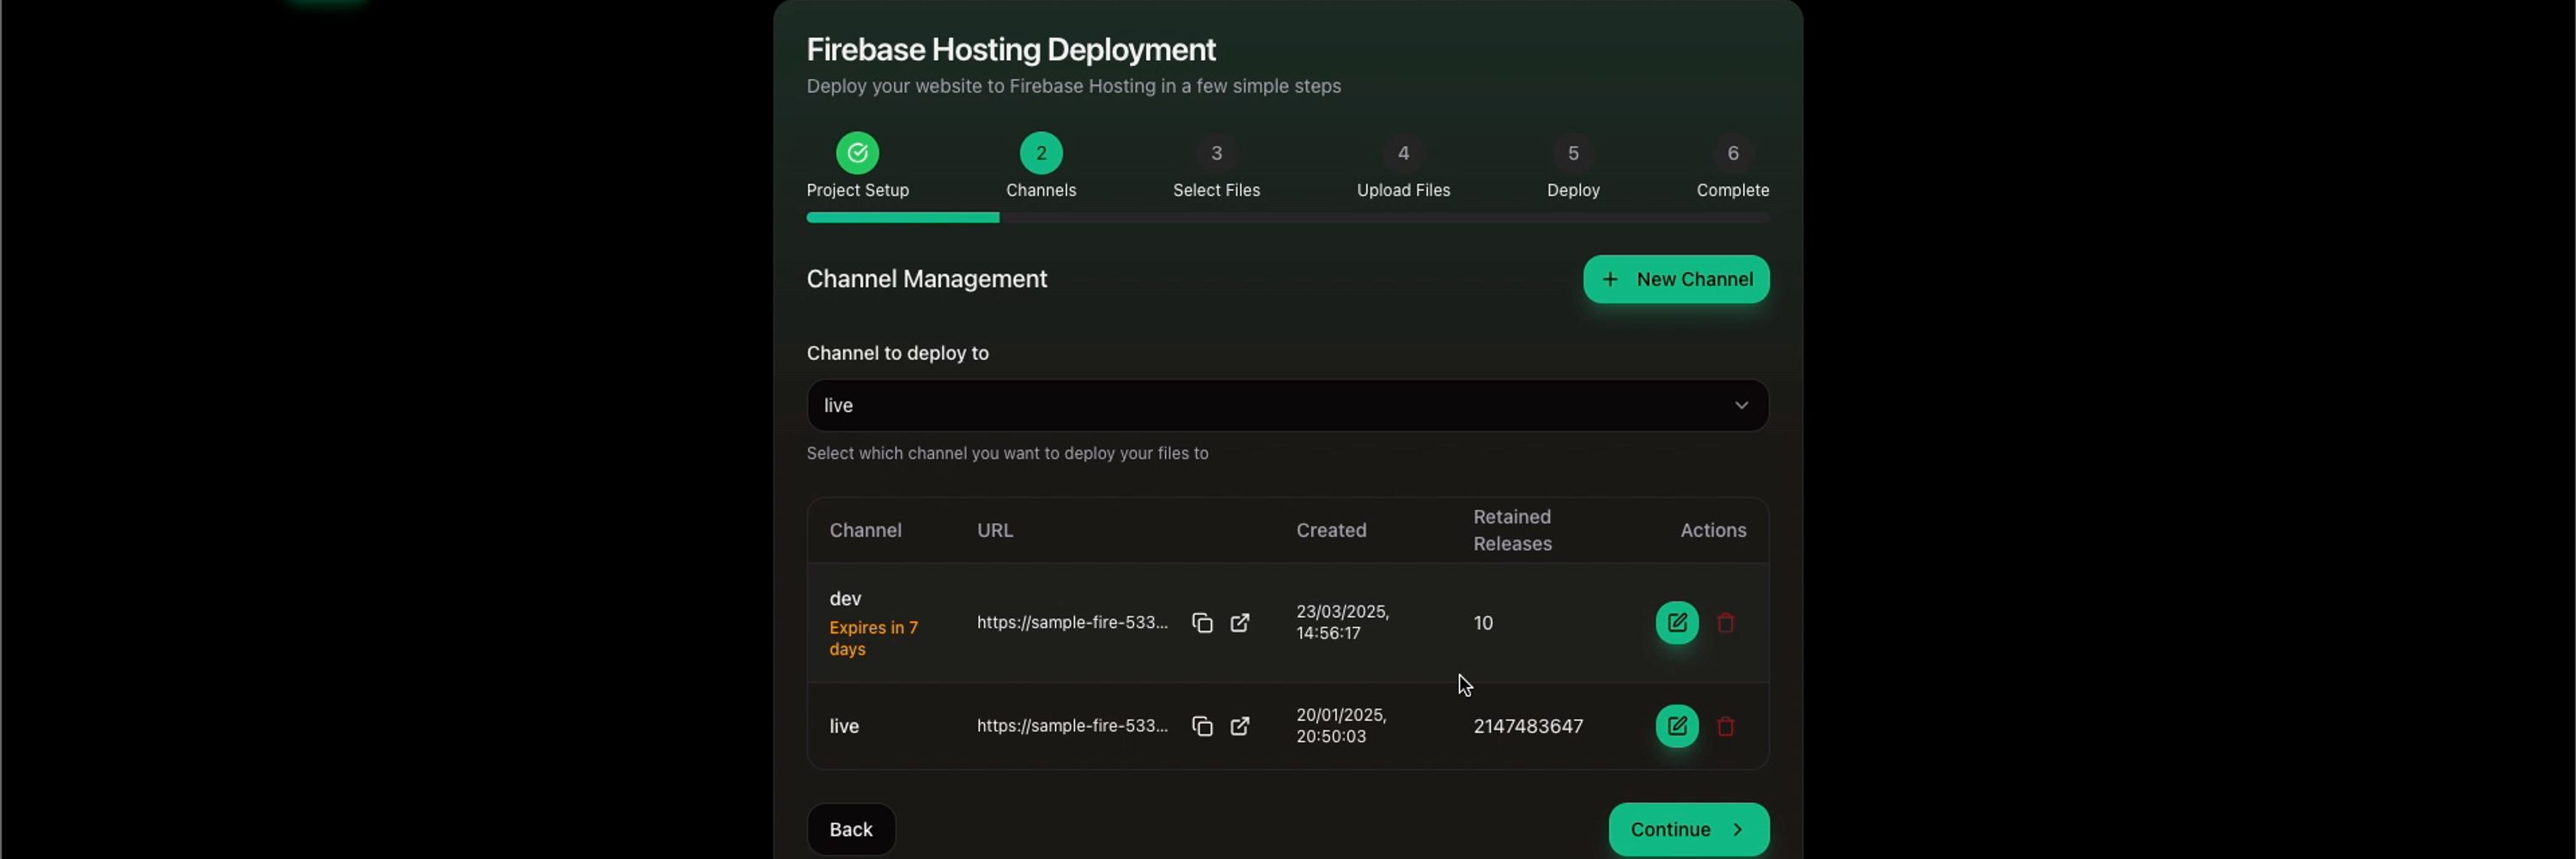Click the retained releases value 10
2576x859 pixels.
1483,623
